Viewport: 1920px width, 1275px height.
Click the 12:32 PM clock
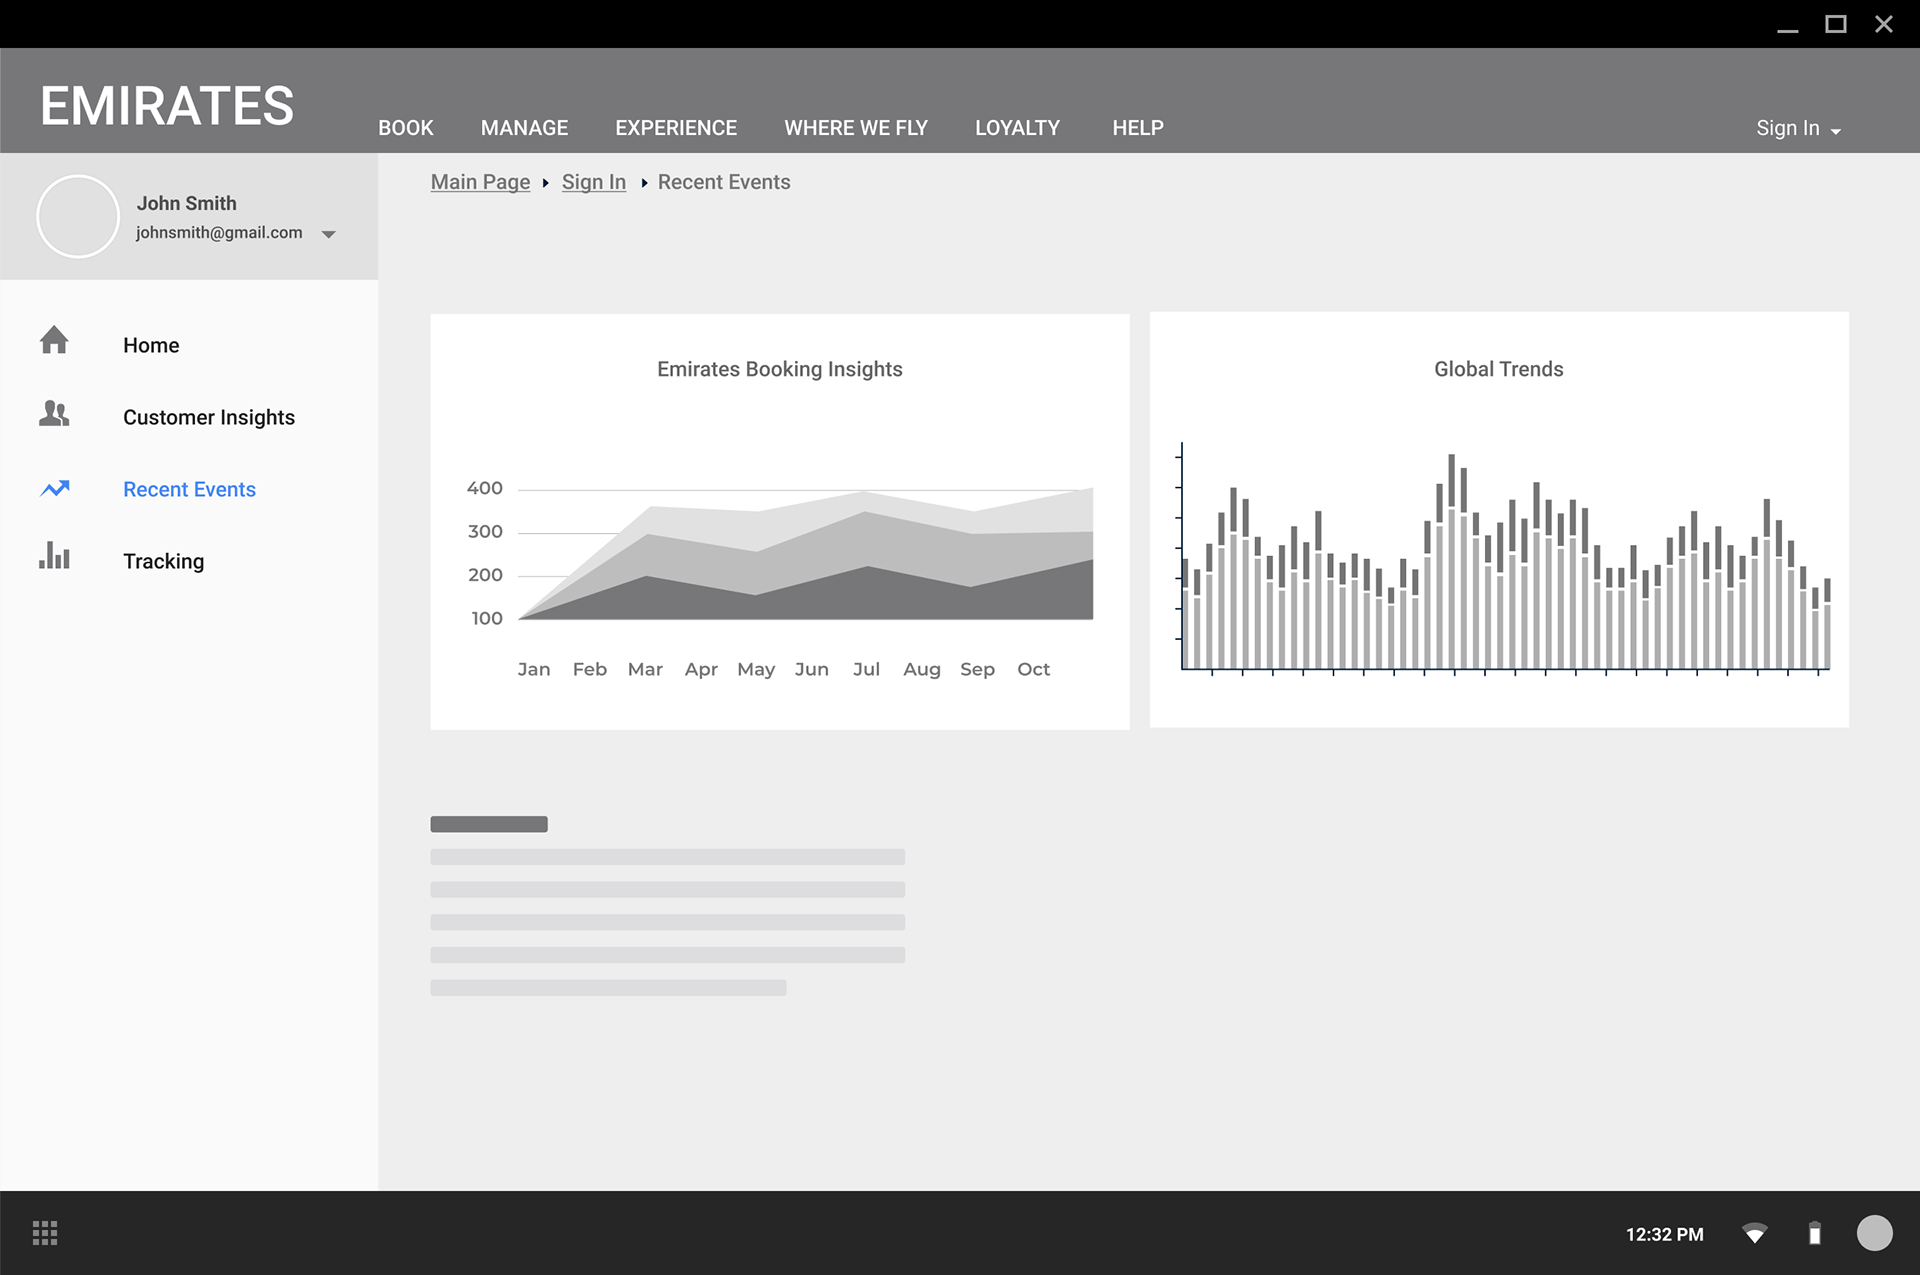[x=1664, y=1234]
